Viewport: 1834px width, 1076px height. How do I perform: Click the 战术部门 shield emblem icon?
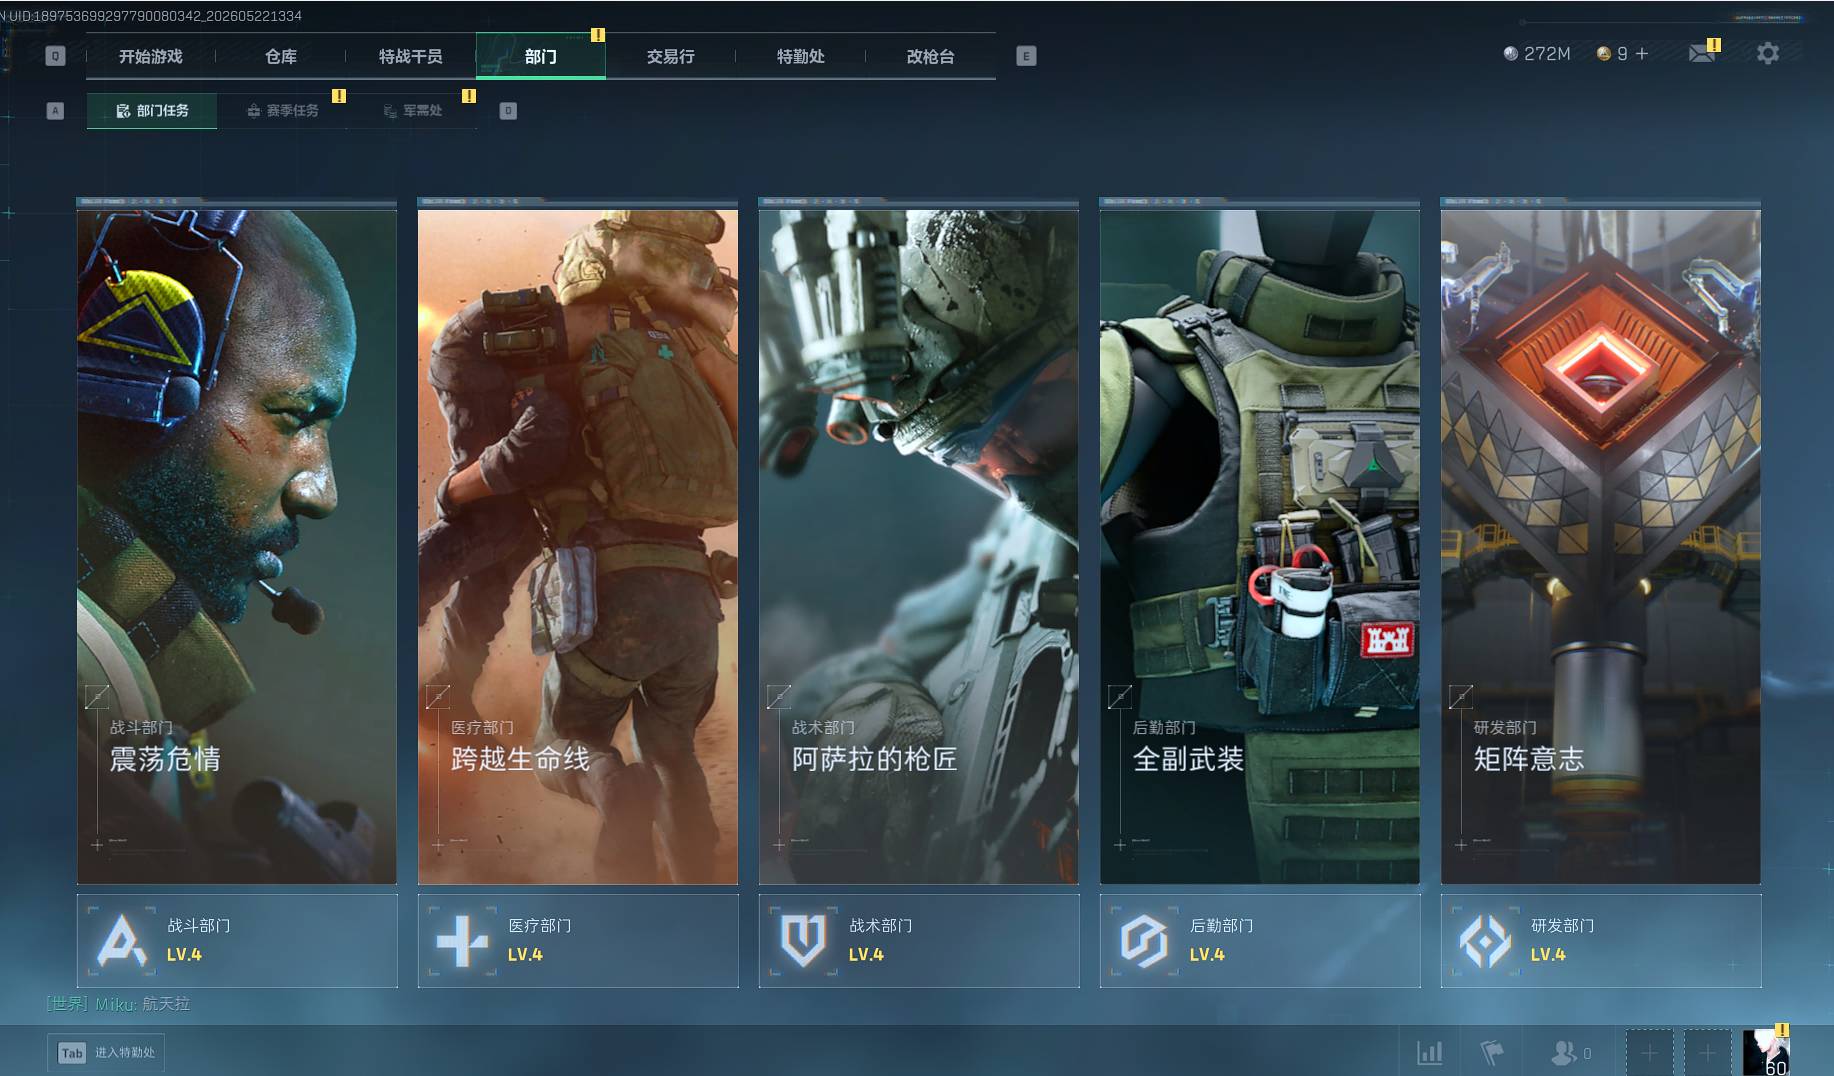click(803, 940)
